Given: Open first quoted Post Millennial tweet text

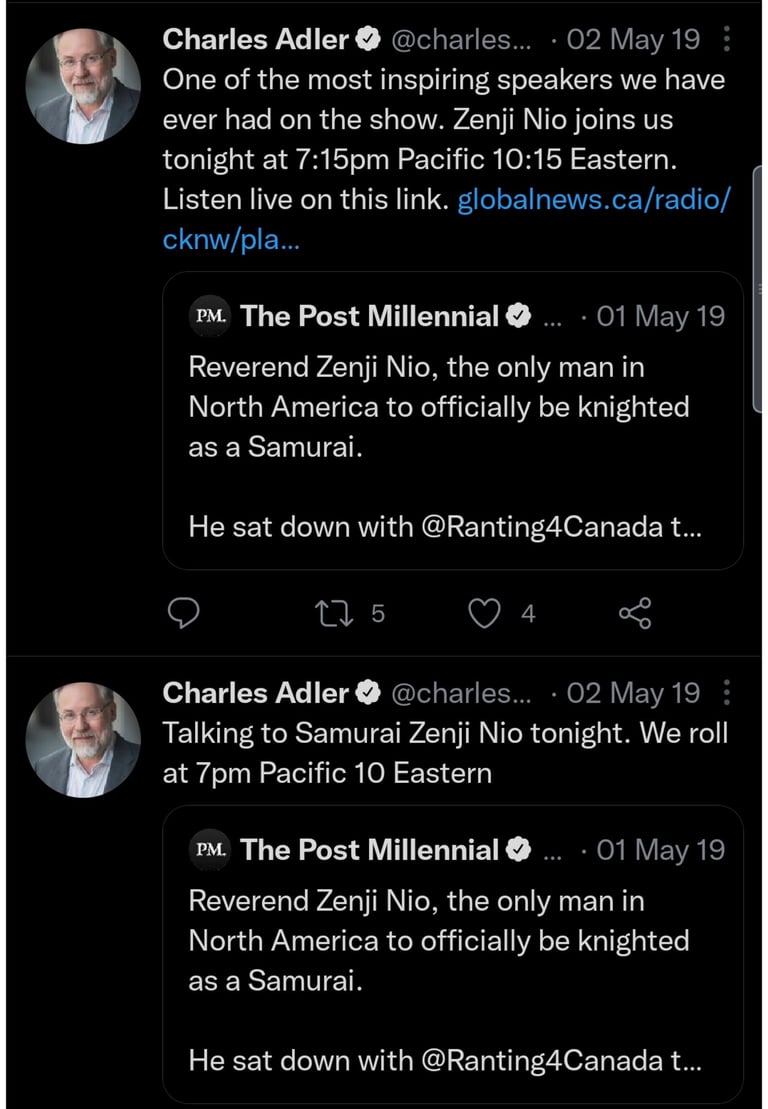Looking at the screenshot, I should (x=438, y=407).
